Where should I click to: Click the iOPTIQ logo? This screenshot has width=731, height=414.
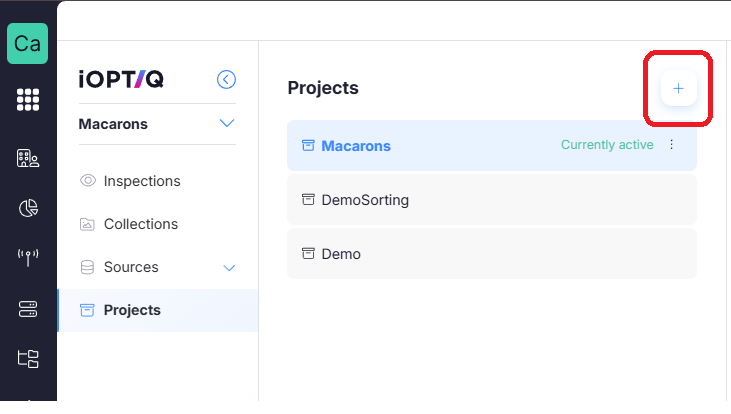(x=121, y=79)
